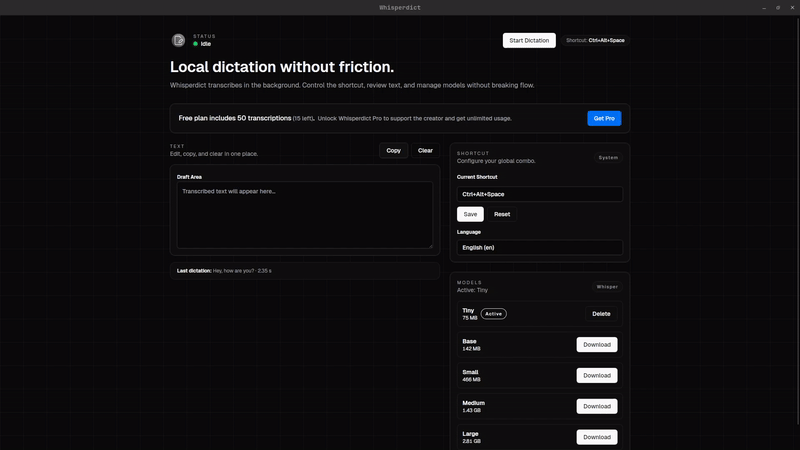Download the Large model
The height and width of the screenshot is (450, 800).
coord(597,437)
